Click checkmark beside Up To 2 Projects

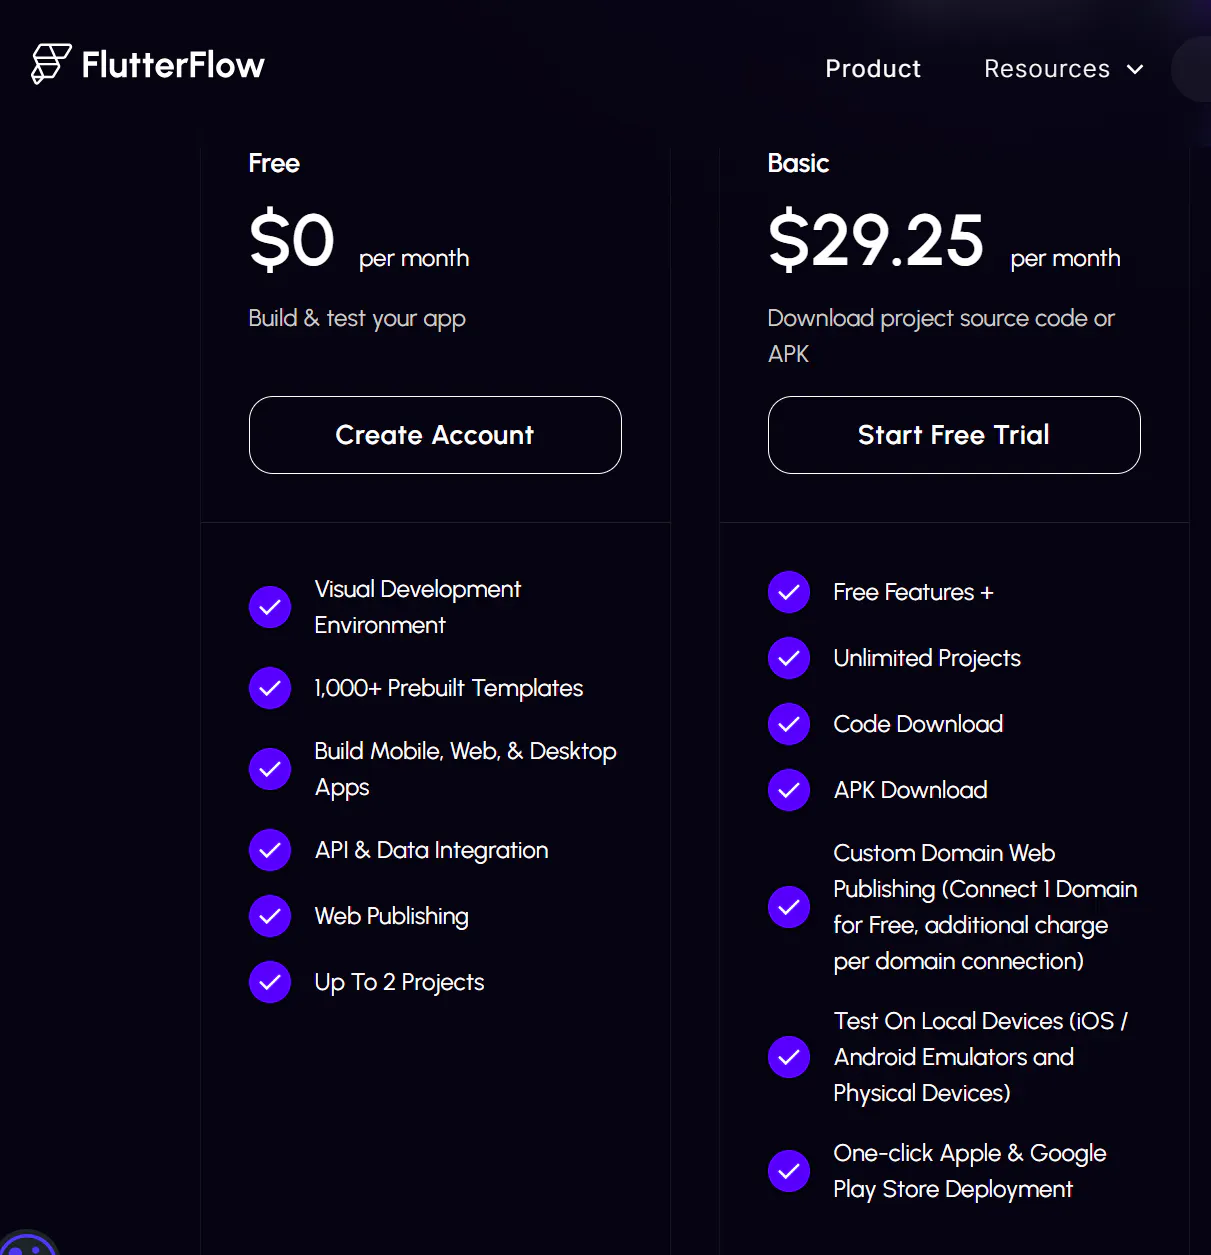pos(270,982)
